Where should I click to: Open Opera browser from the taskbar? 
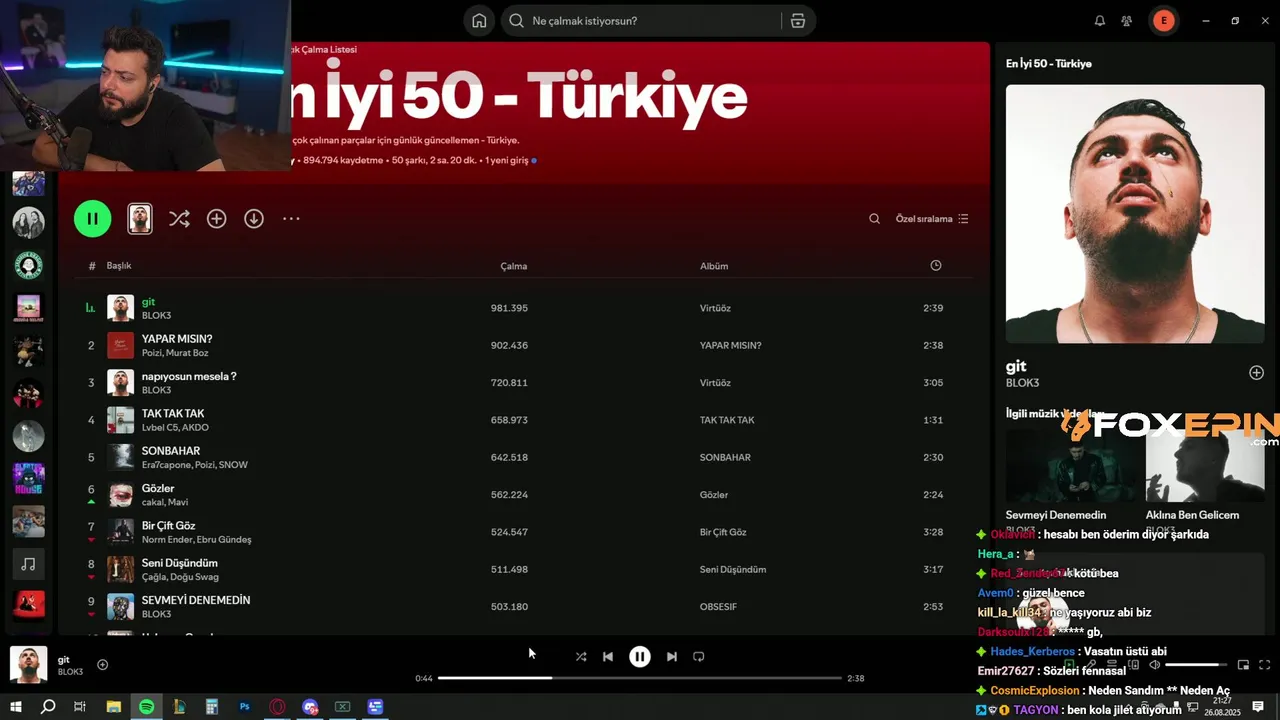point(277,707)
